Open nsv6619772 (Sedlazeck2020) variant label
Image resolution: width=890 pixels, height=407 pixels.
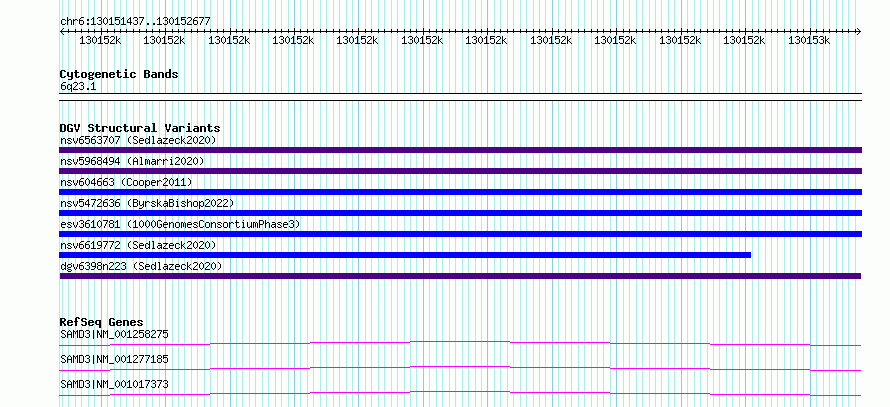pos(138,245)
